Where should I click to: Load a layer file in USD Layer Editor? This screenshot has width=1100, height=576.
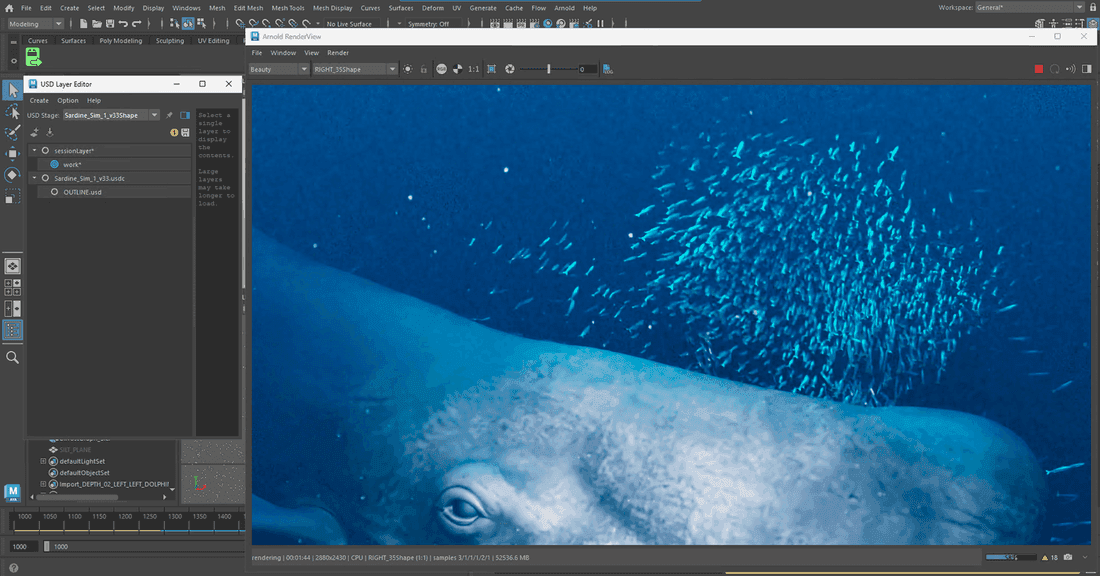(x=50, y=132)
